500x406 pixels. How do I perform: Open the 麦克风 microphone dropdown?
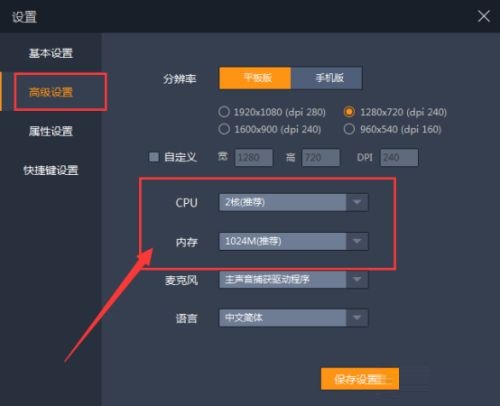click(294, 279)
